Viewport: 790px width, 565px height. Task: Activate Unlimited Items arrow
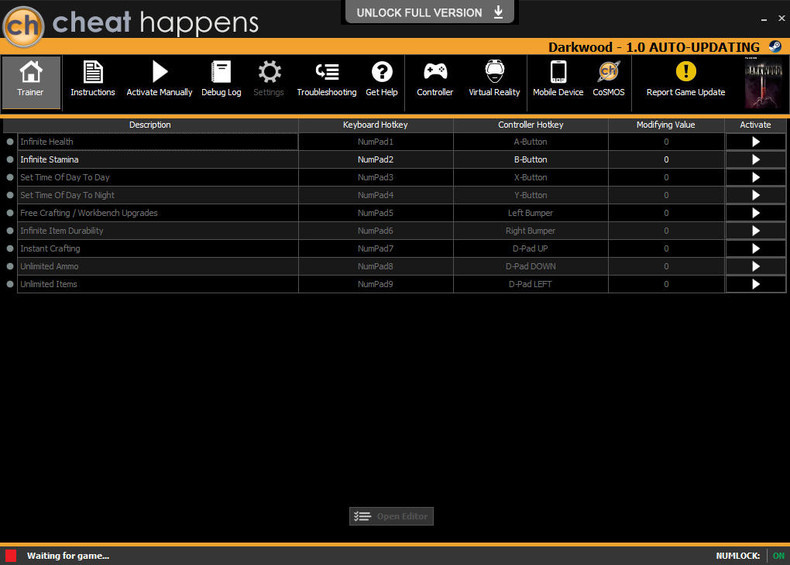click(755, 284)
